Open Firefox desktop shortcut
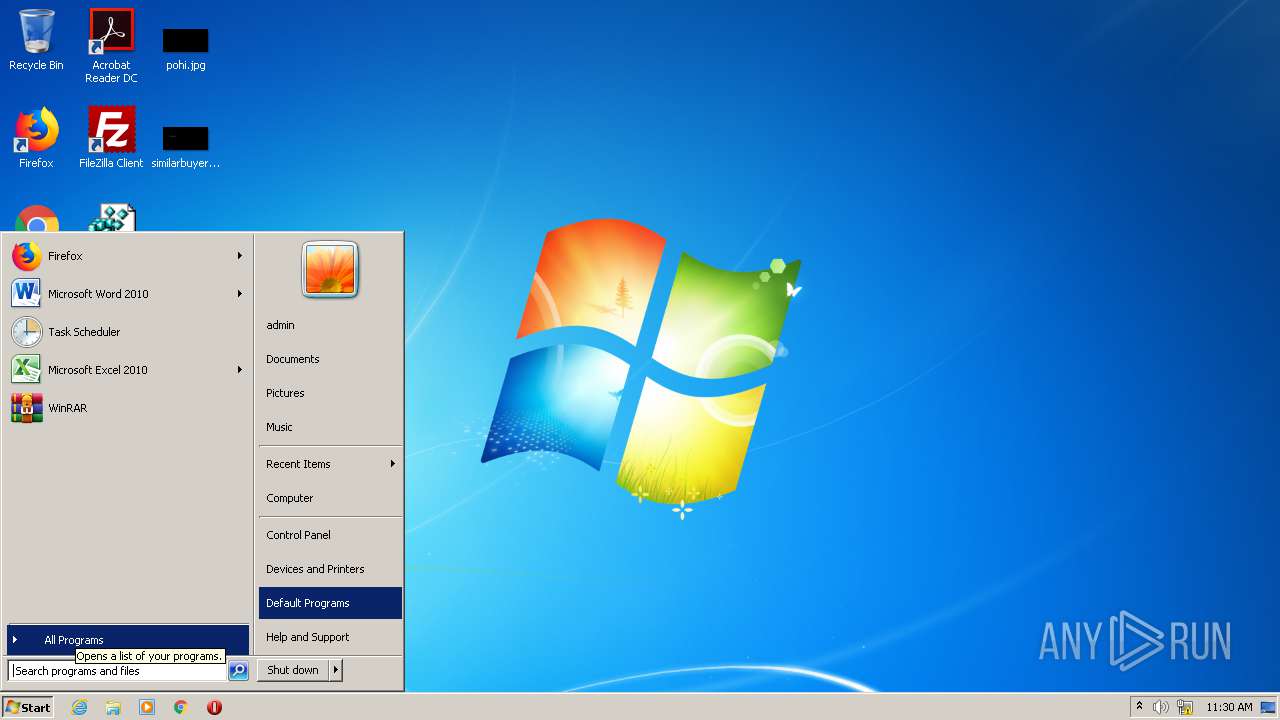 [36, 138]
